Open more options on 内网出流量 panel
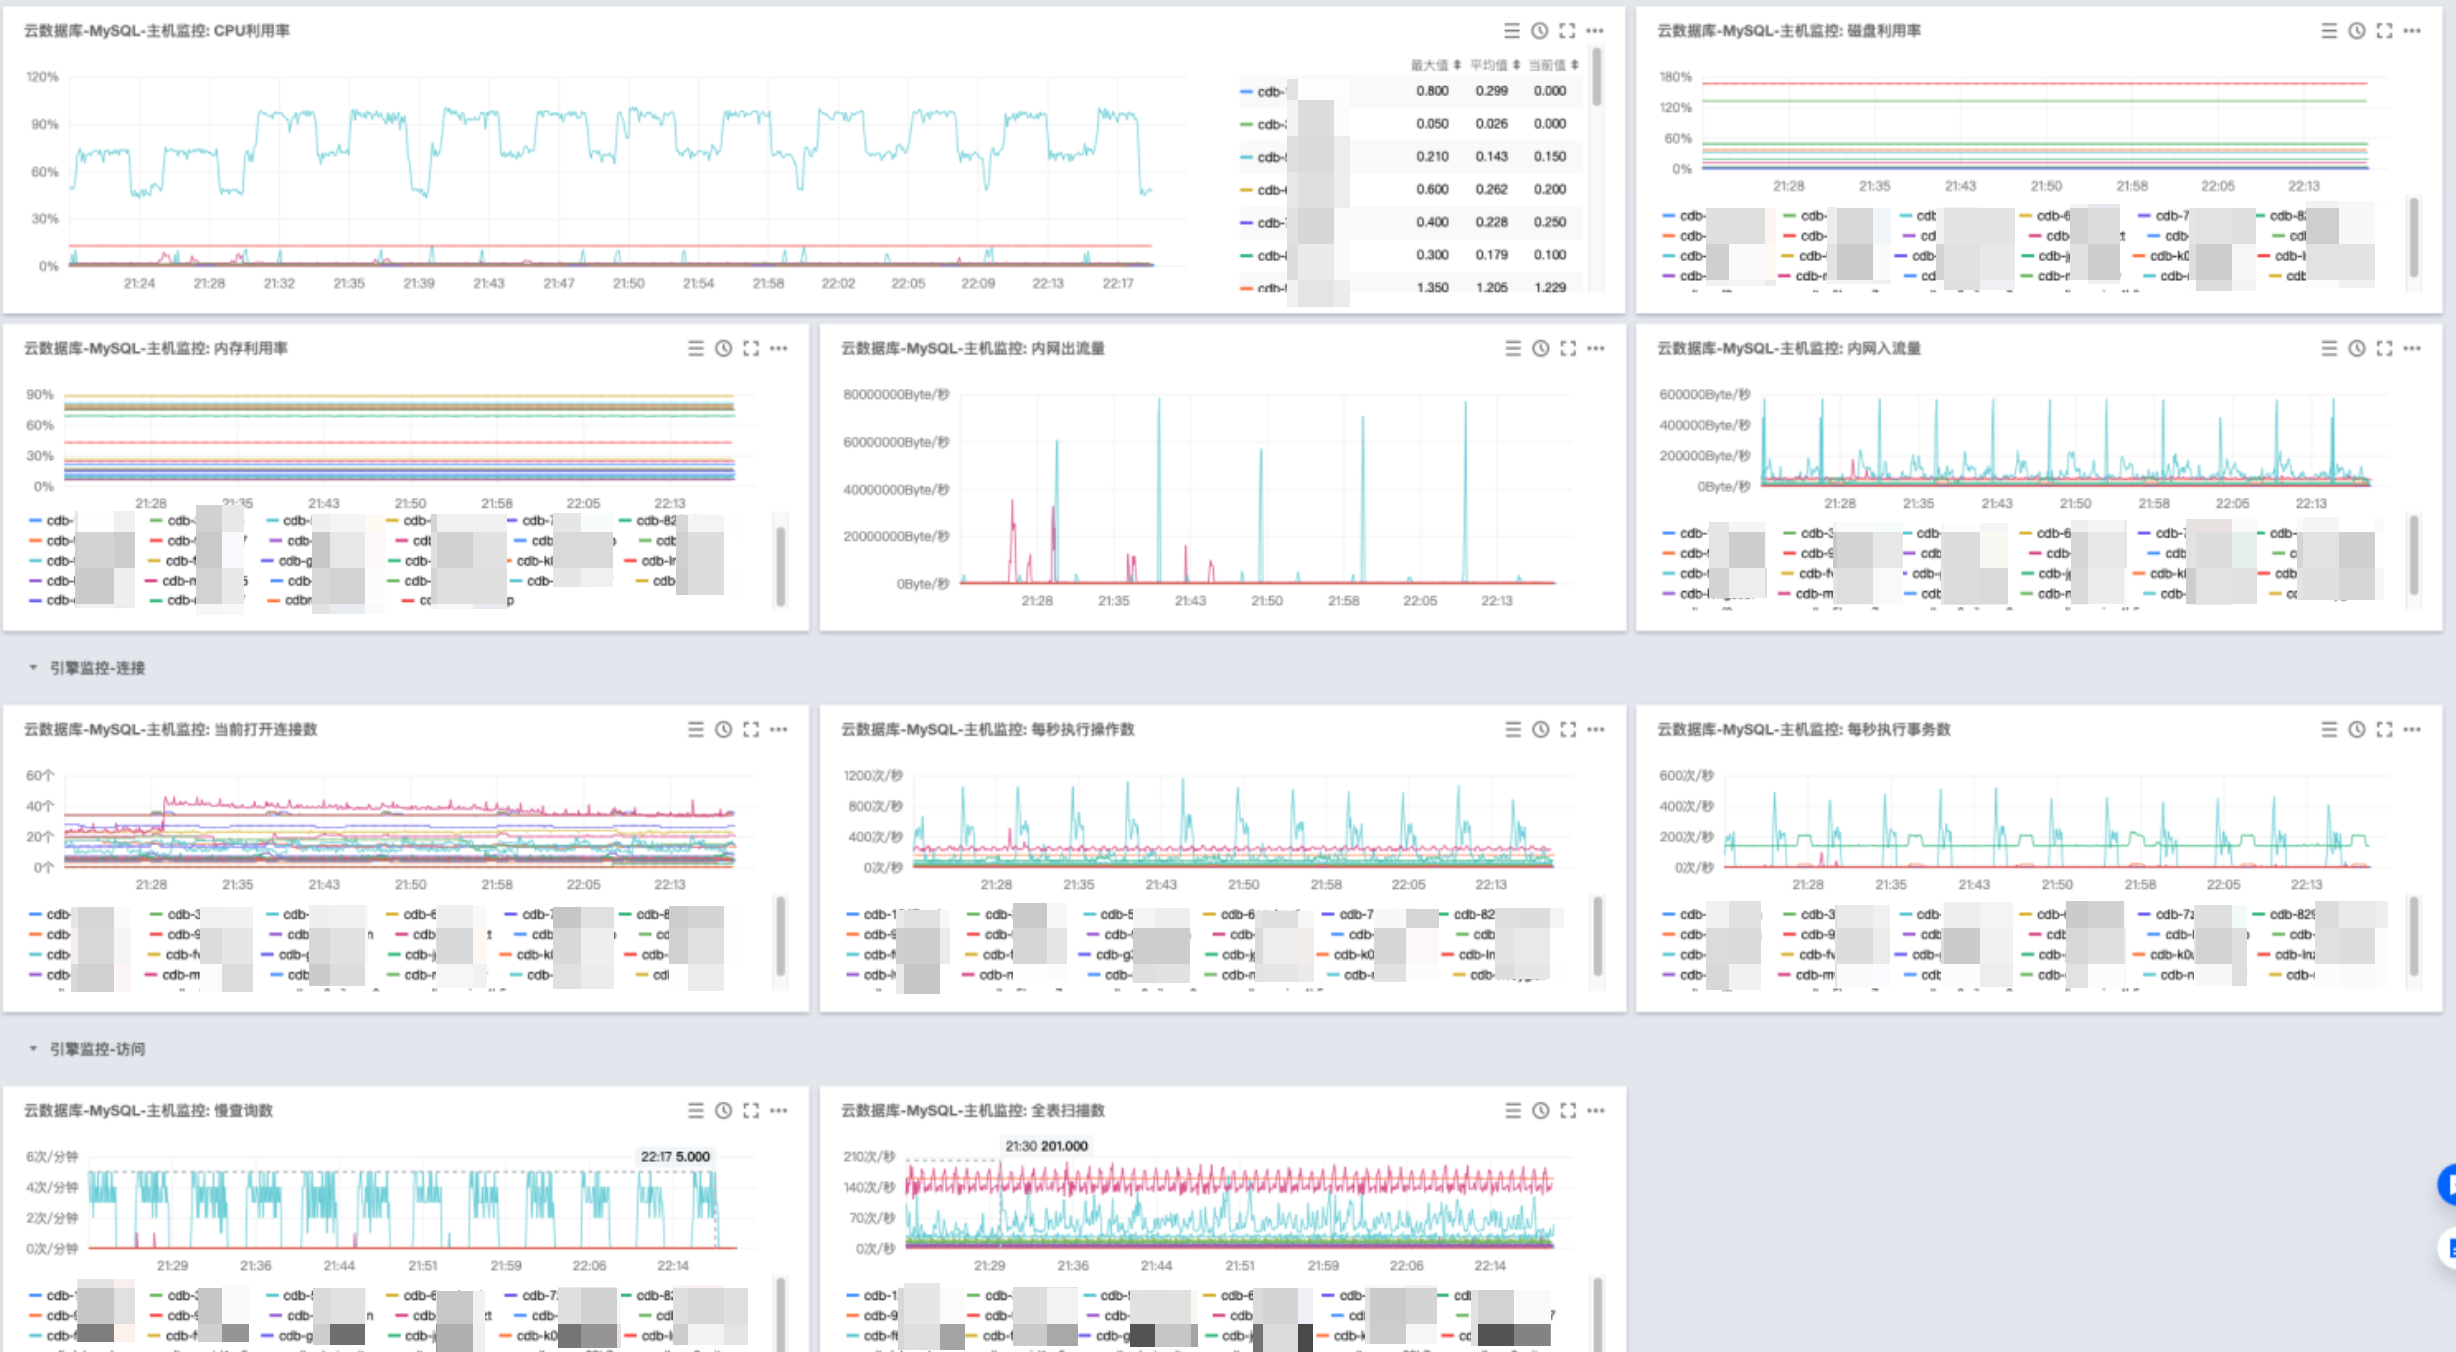 pos(1596,348)
